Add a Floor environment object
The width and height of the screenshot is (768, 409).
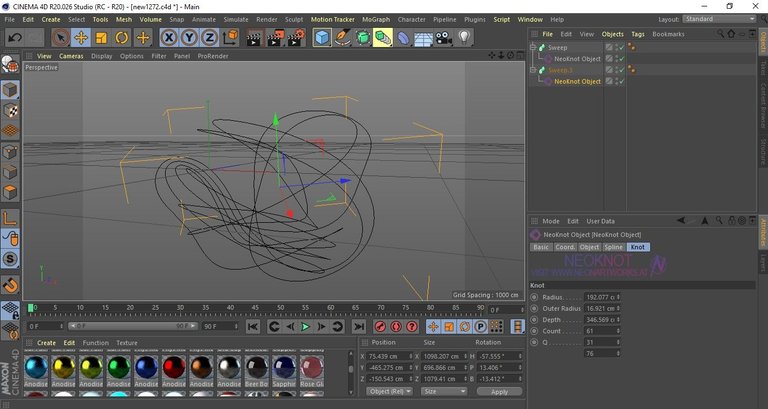[x=423, y=38]
